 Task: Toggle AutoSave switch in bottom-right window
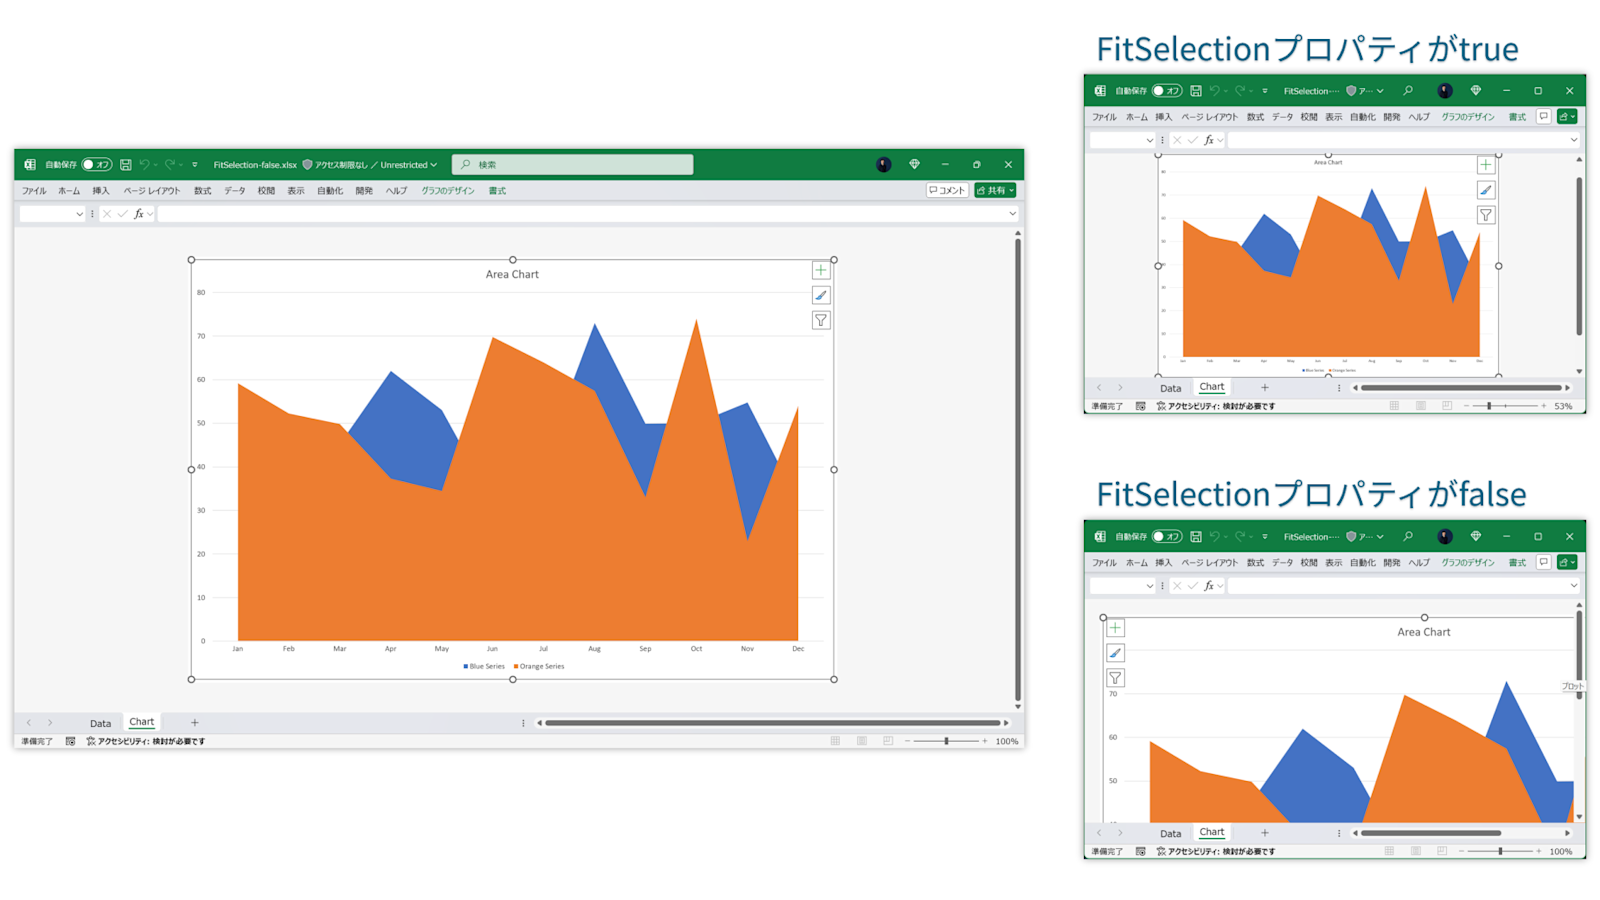click(x=1167, y=537)
